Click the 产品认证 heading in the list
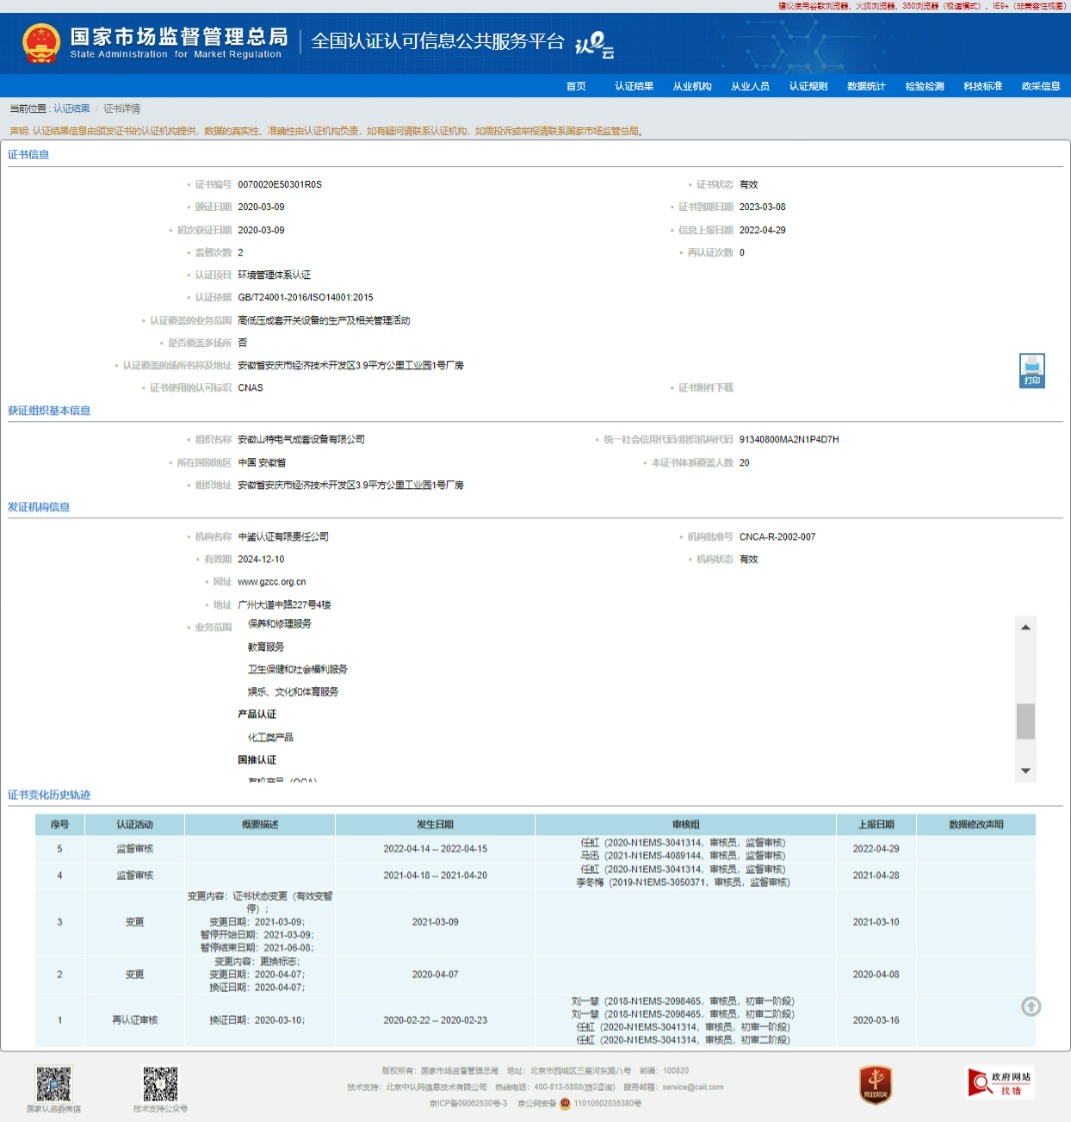This screenshot has width=1071, height=1122. [x=257, y=714]
